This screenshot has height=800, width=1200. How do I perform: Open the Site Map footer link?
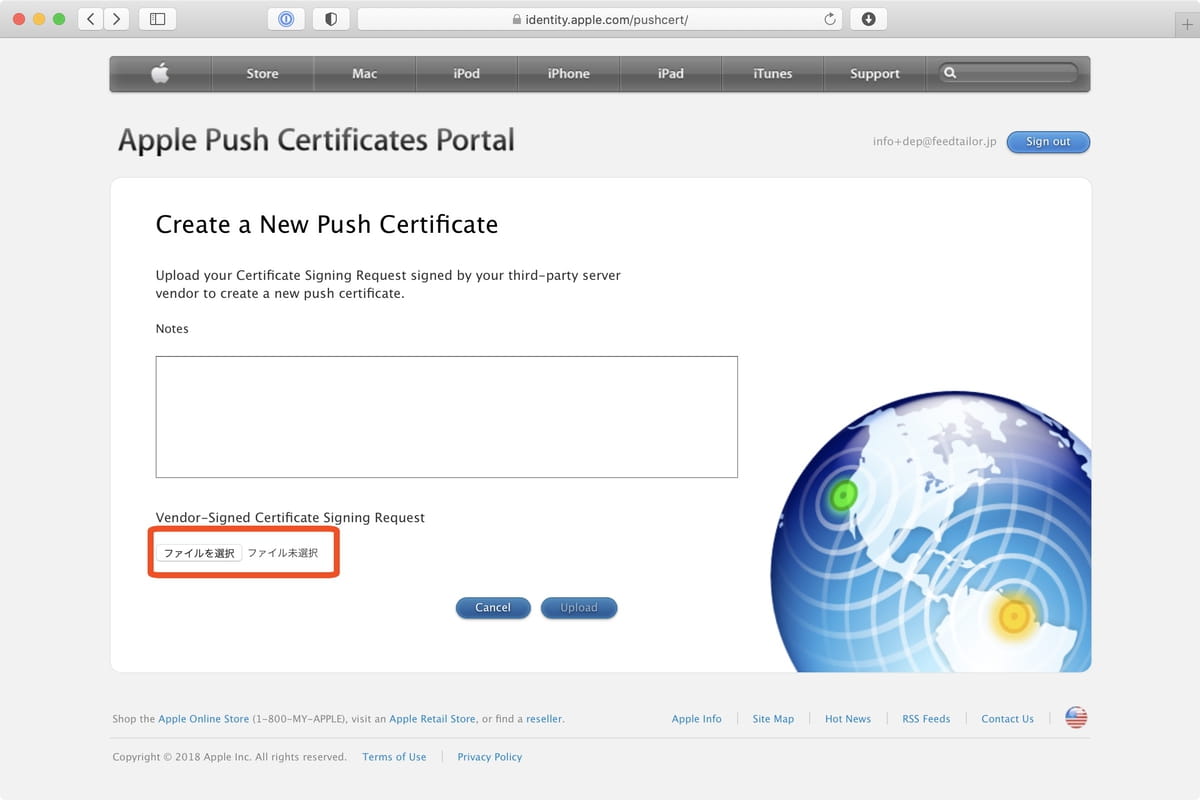pos(773,719)
